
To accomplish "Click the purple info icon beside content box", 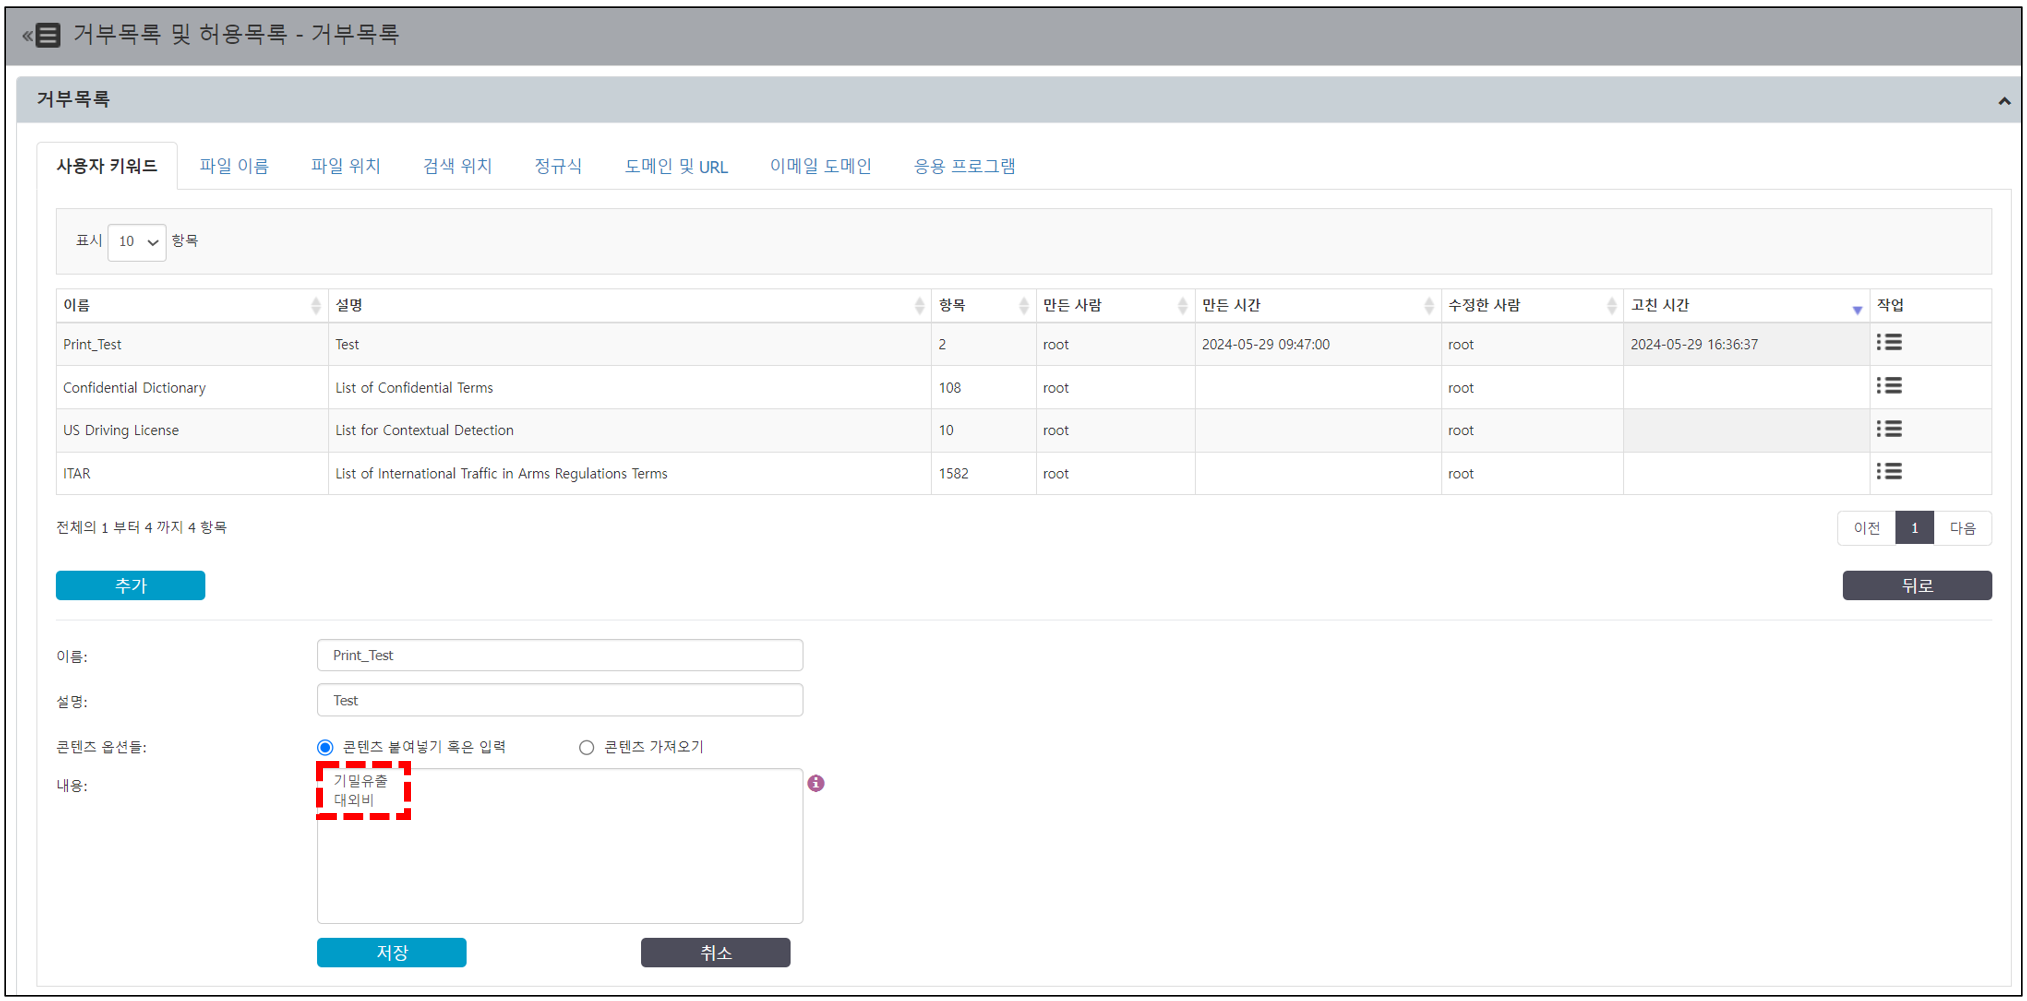I will point(816,783).
